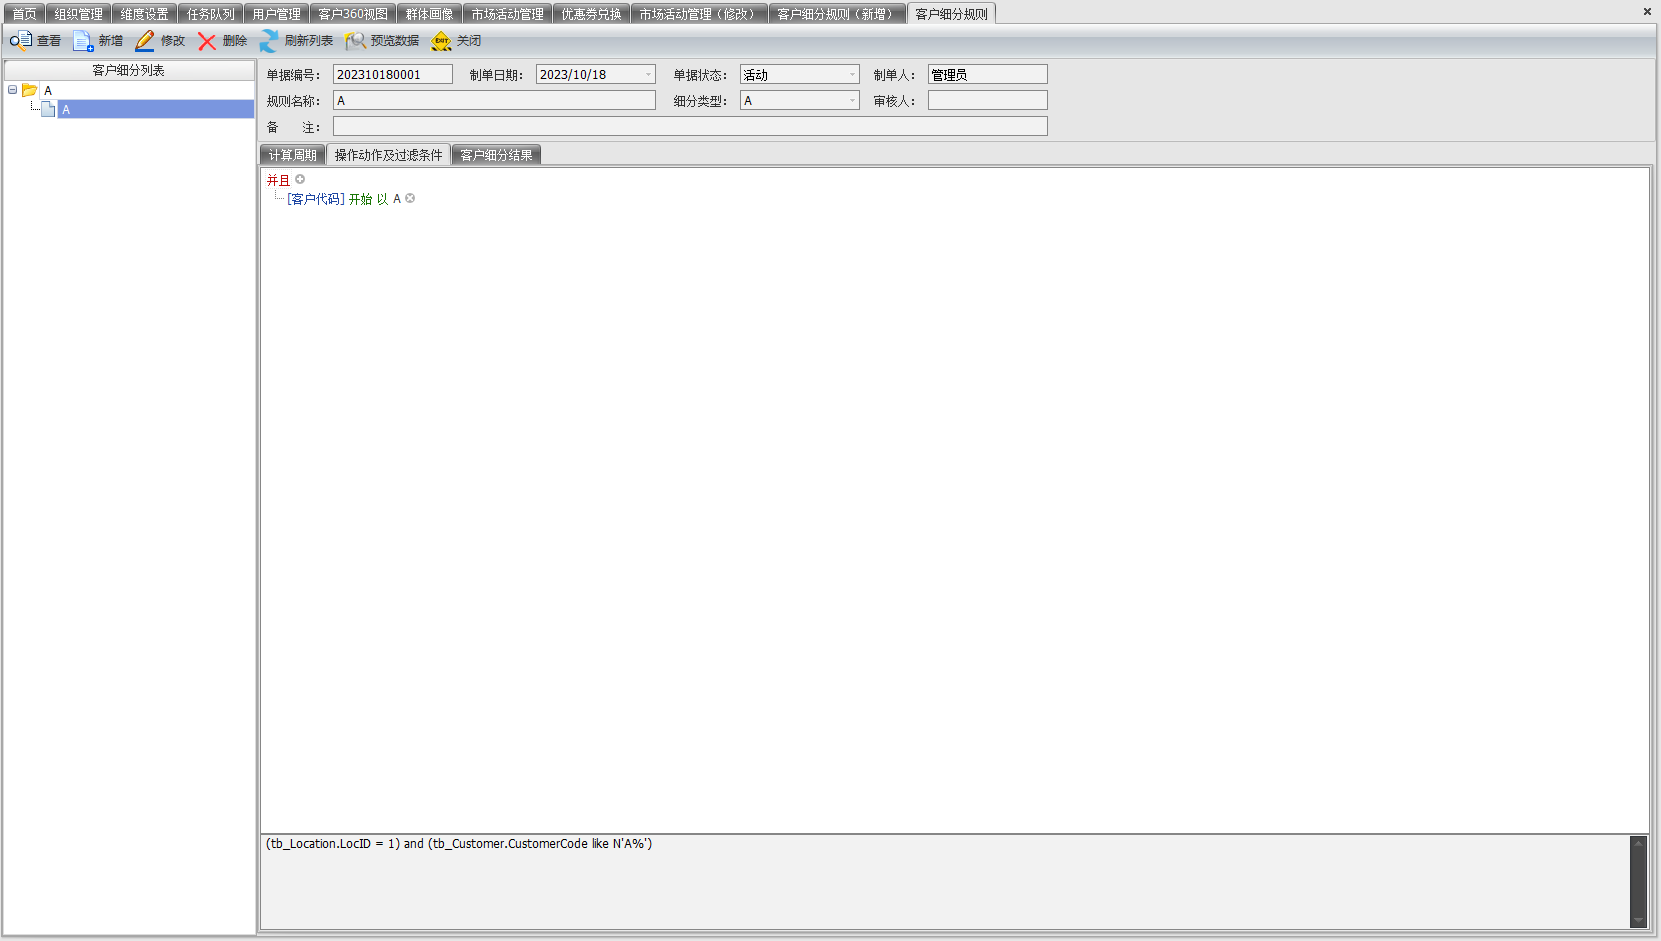Click the add-condition plus icon beside 并且

click(x=300, y=180)
